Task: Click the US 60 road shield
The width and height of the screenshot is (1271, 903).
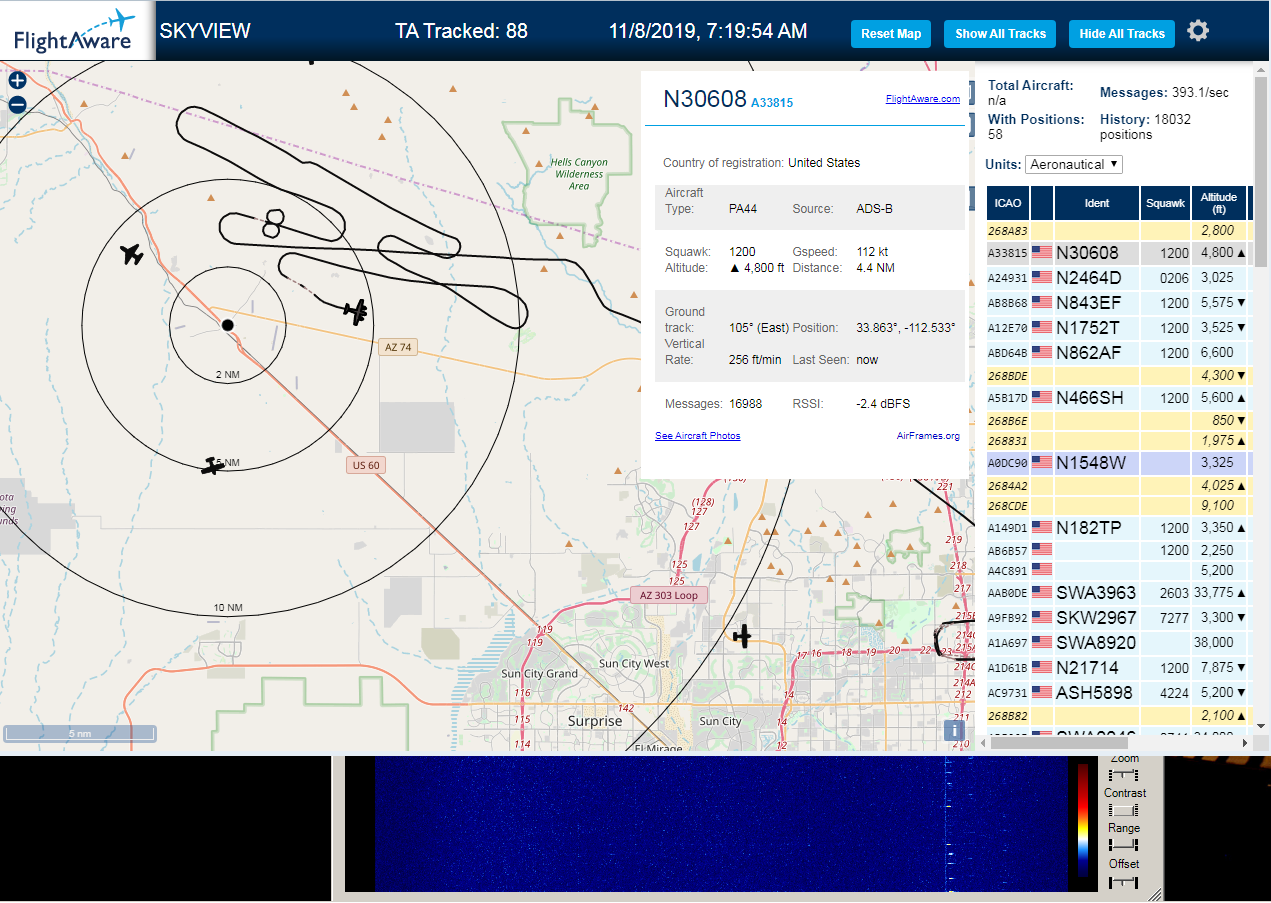Action: pos(366,465)
